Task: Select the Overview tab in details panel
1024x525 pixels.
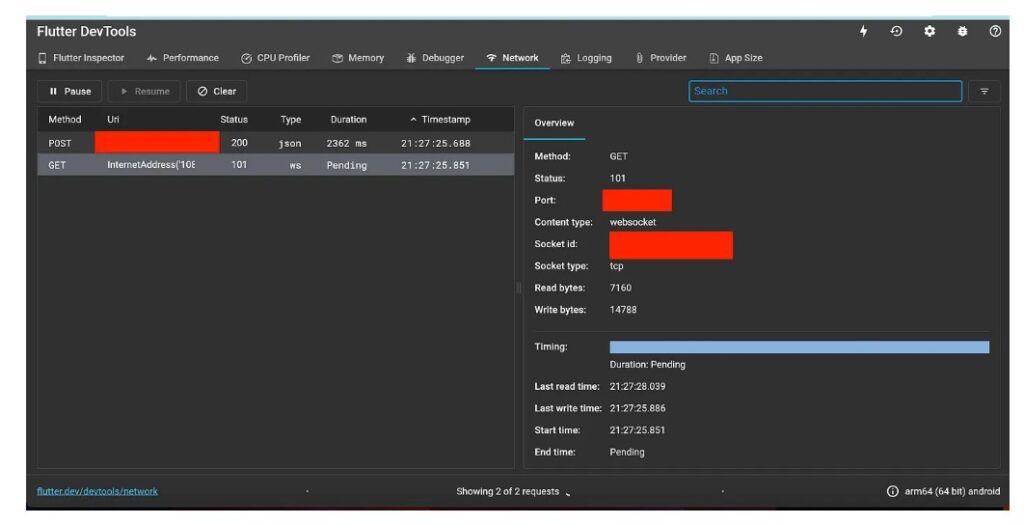Action: pos(554,123)
